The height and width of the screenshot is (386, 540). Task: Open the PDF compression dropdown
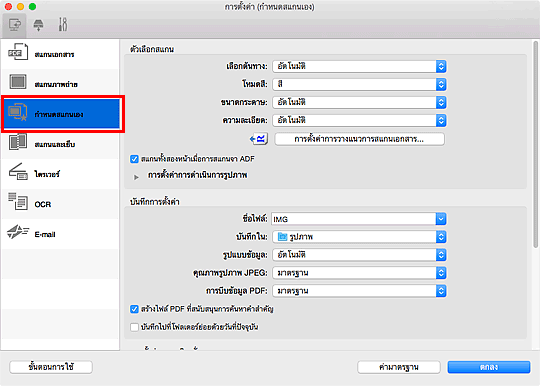[x=359, y=291]
